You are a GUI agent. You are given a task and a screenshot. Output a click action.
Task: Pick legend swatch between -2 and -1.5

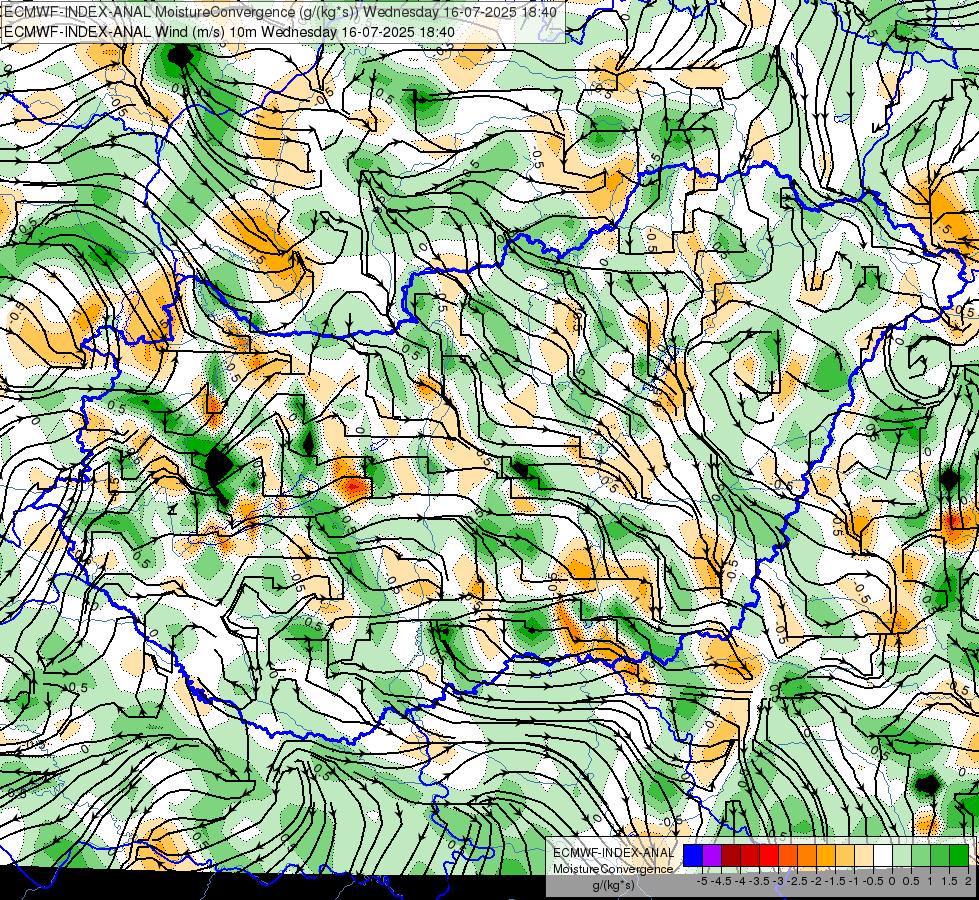(x=826, y=855)
